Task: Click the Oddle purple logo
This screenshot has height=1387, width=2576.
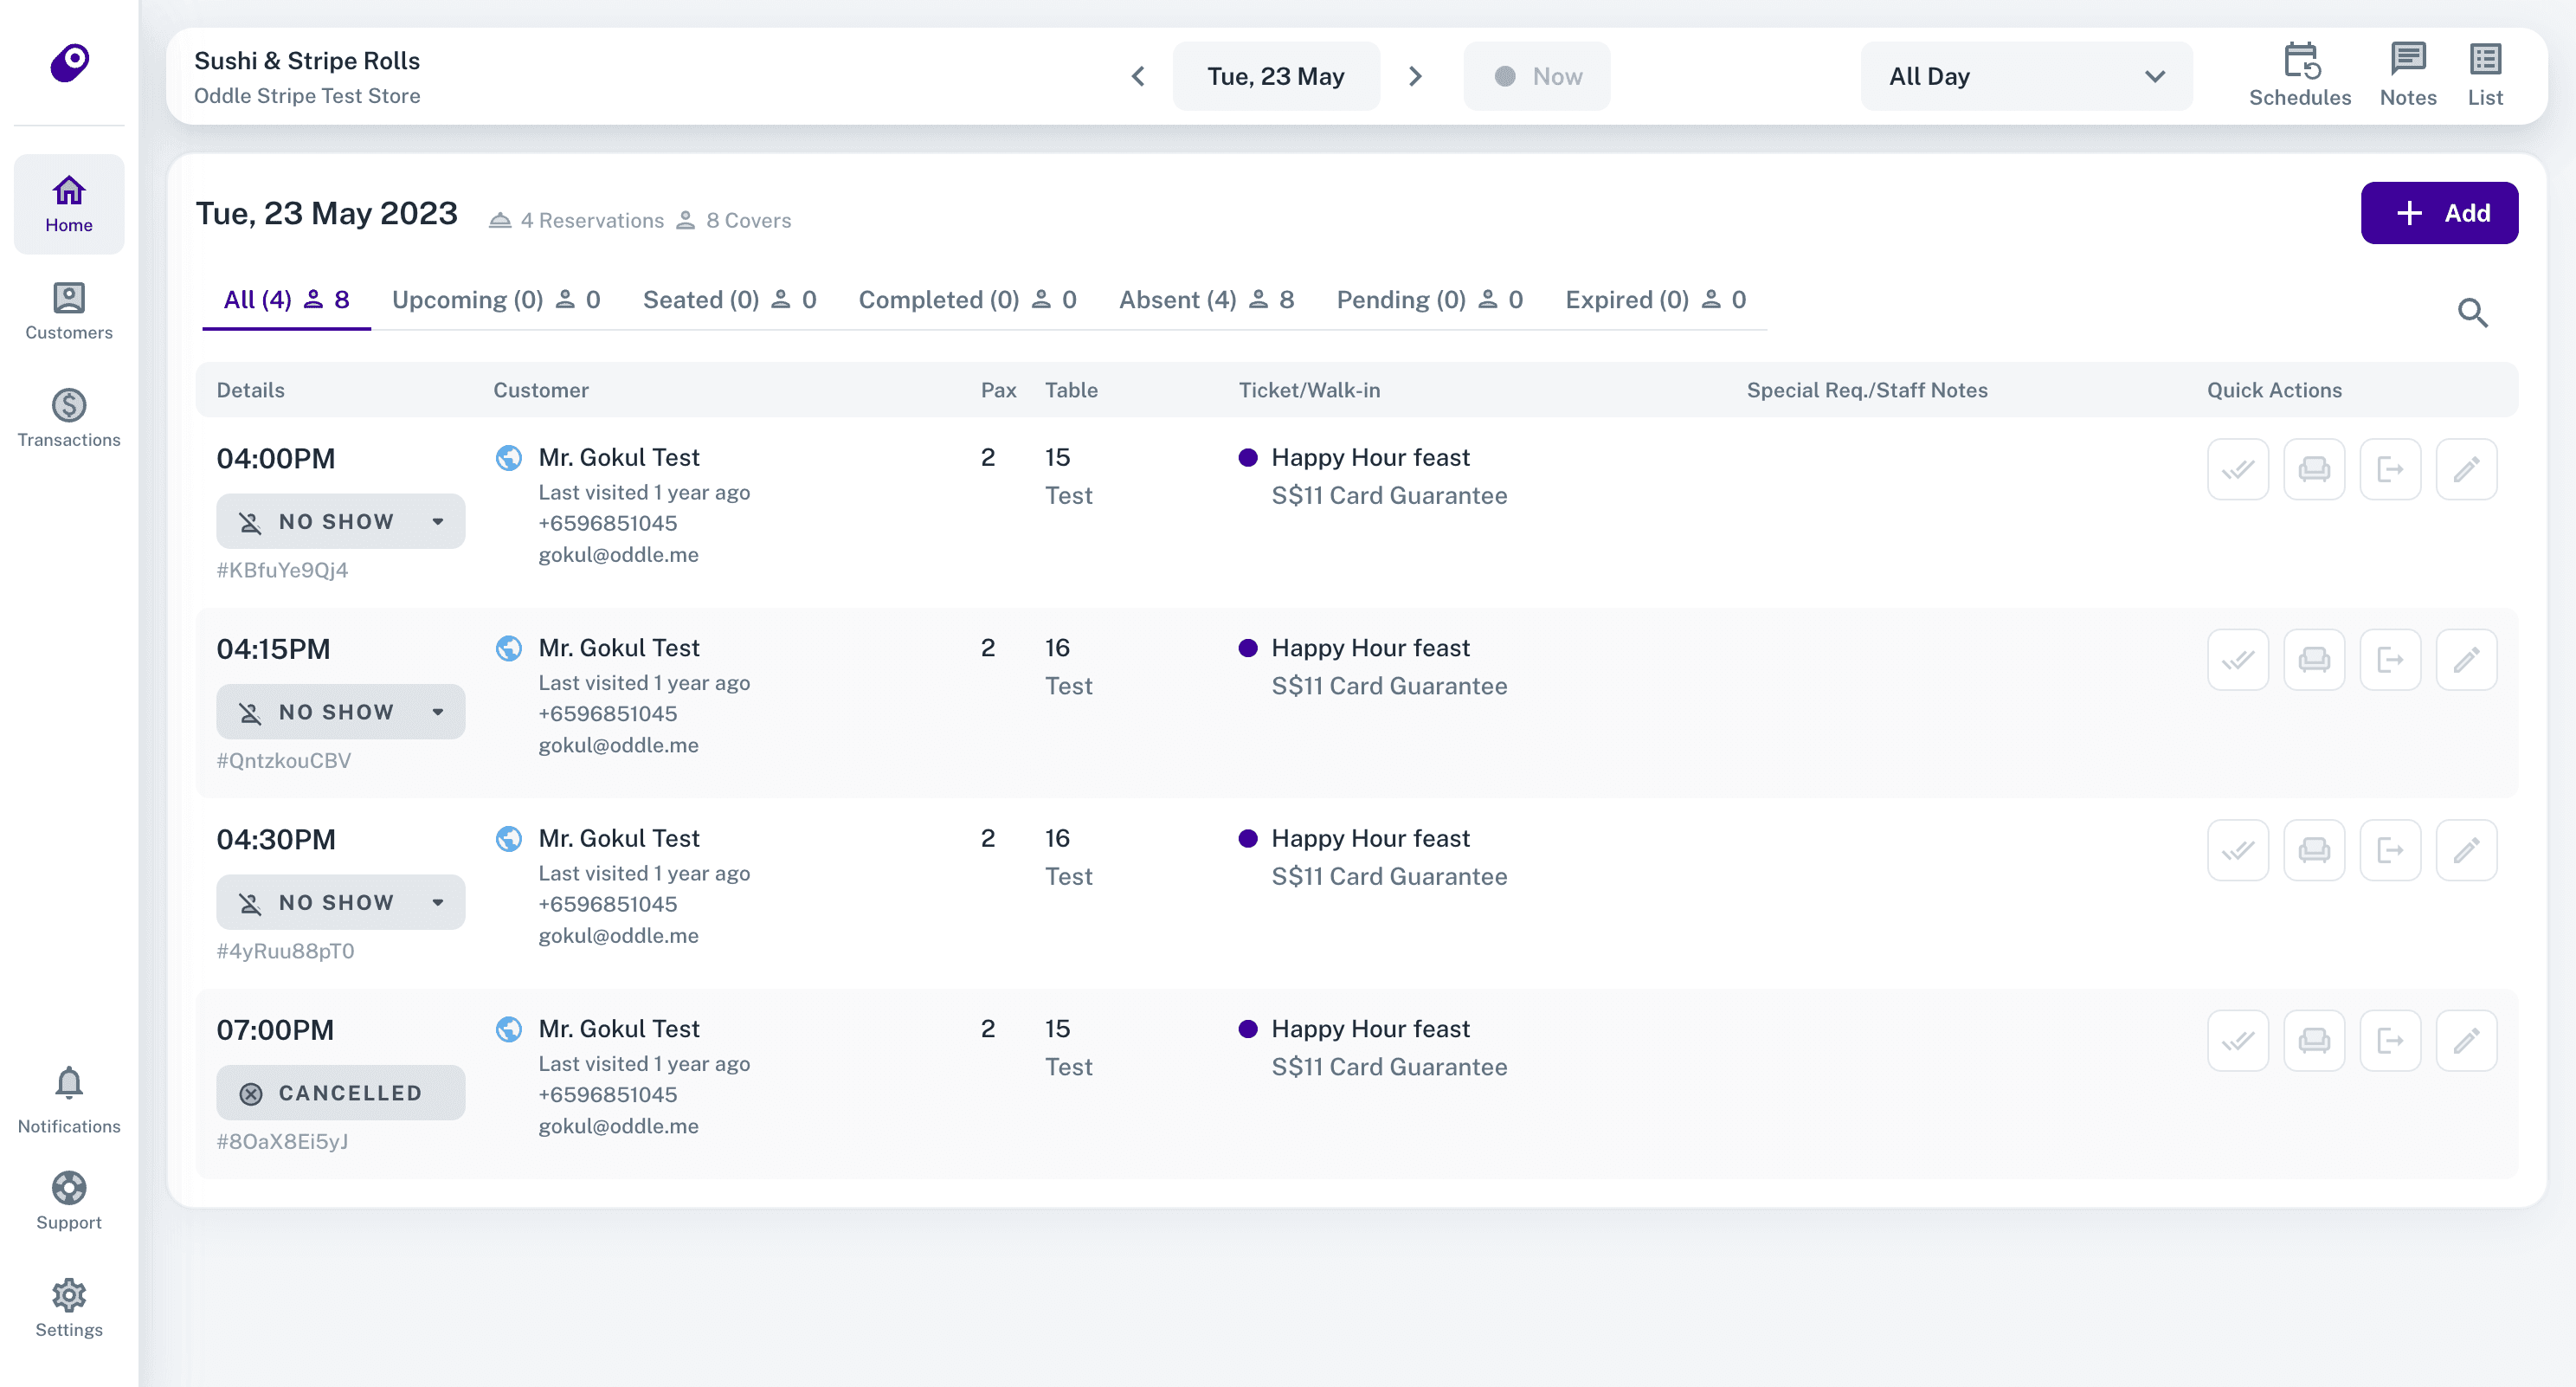Action: tap(69, 62)
